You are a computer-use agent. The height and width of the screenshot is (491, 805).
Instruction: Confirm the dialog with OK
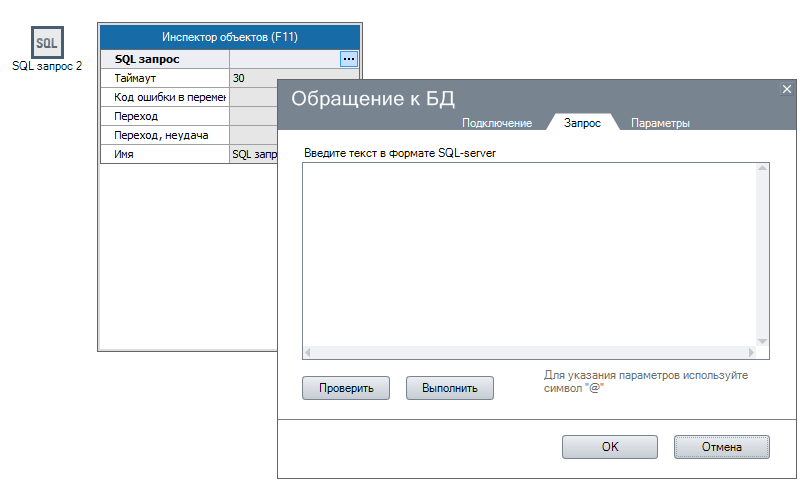click(609, 447)
